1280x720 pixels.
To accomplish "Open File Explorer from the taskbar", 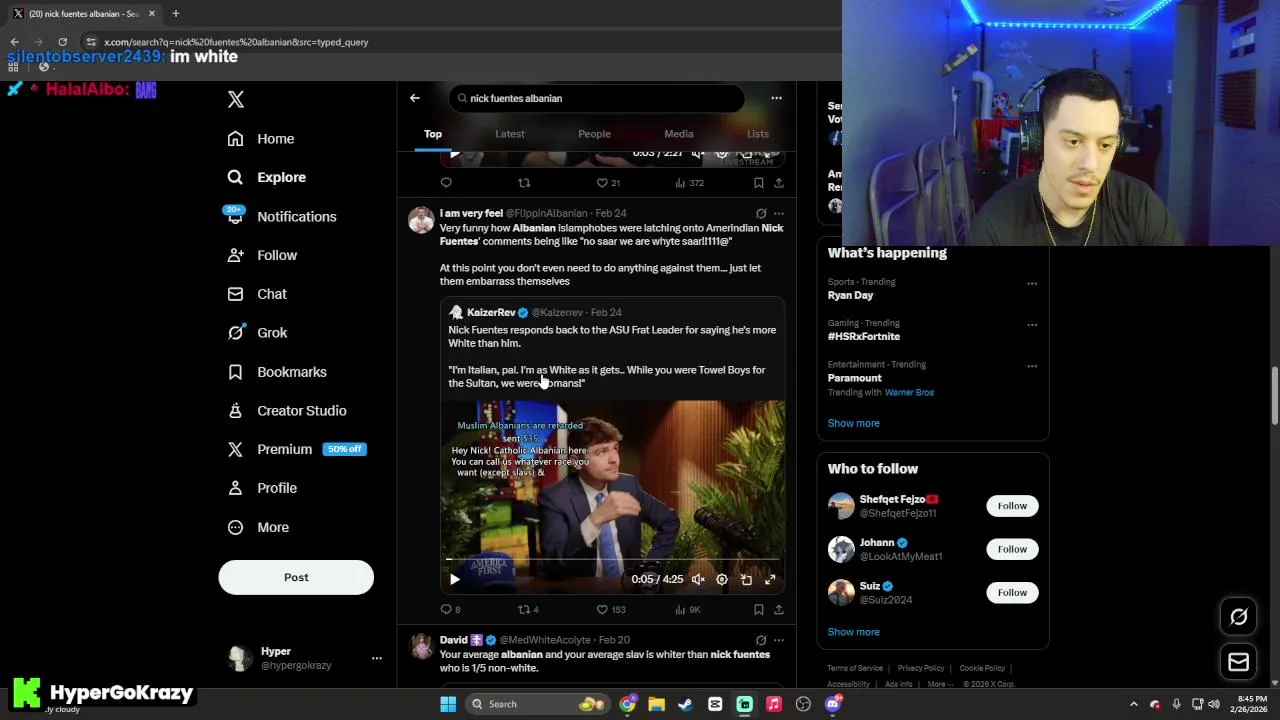I will coord(656,704).
